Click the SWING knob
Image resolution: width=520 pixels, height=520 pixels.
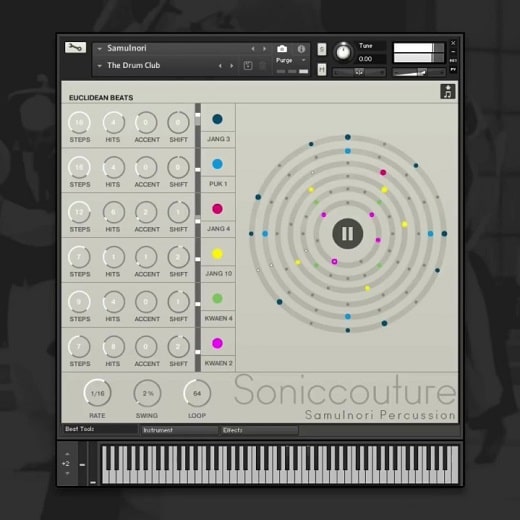(x=147, y=393)
